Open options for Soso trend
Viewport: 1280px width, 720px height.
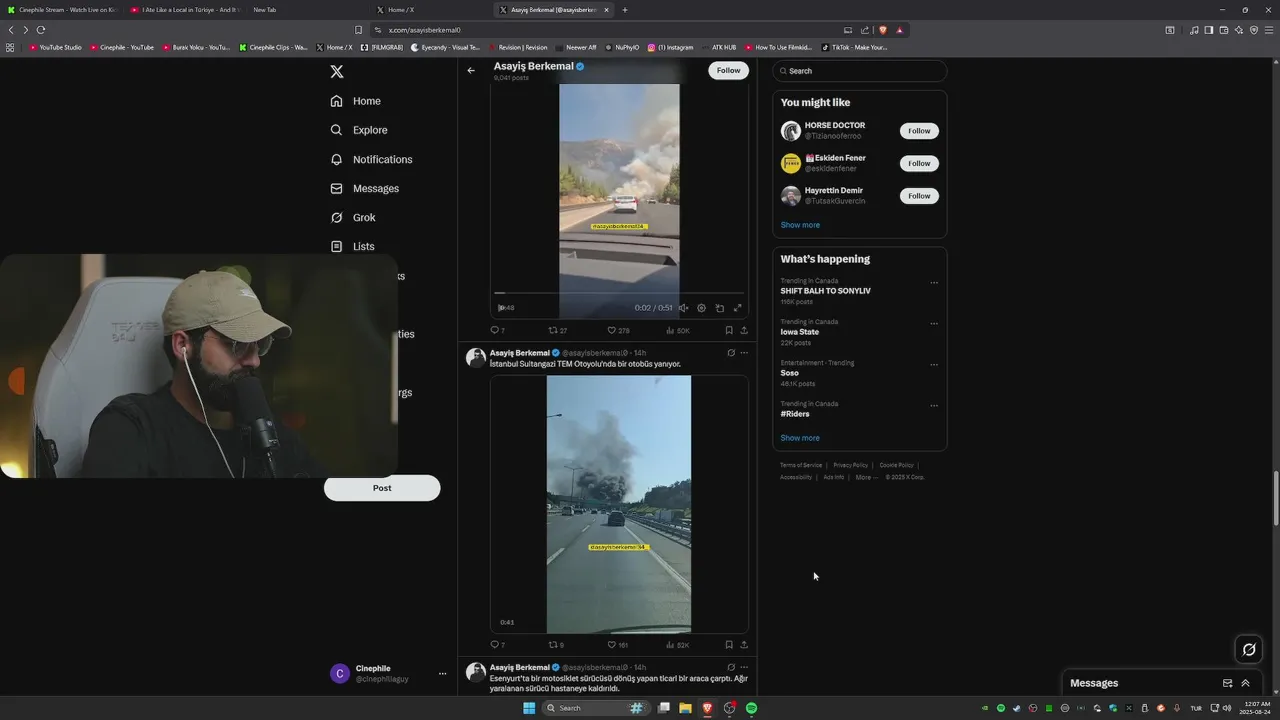[934, 365]
